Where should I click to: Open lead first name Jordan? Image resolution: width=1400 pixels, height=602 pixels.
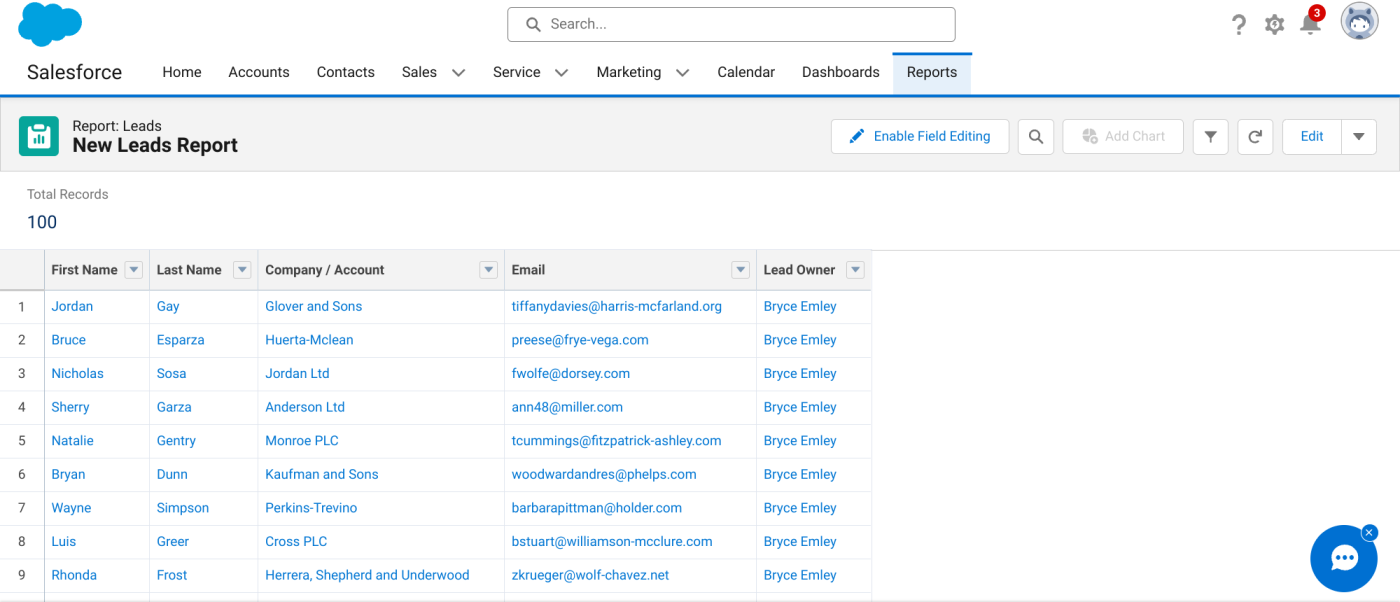pyautogui.click(x=72, y=306)
